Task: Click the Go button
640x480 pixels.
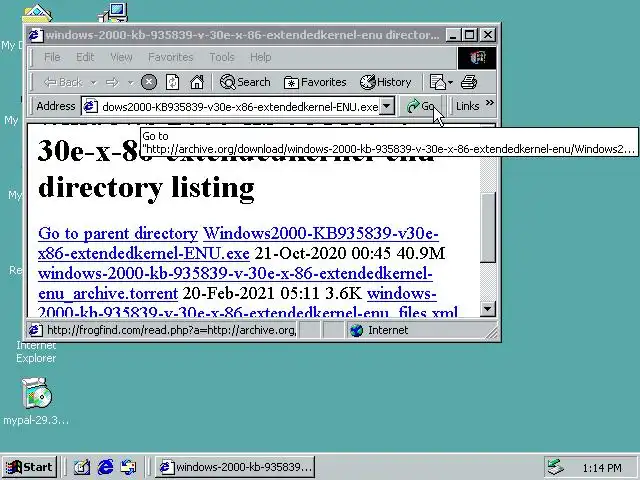Action: pyautogui.click(x=420, y=107)
